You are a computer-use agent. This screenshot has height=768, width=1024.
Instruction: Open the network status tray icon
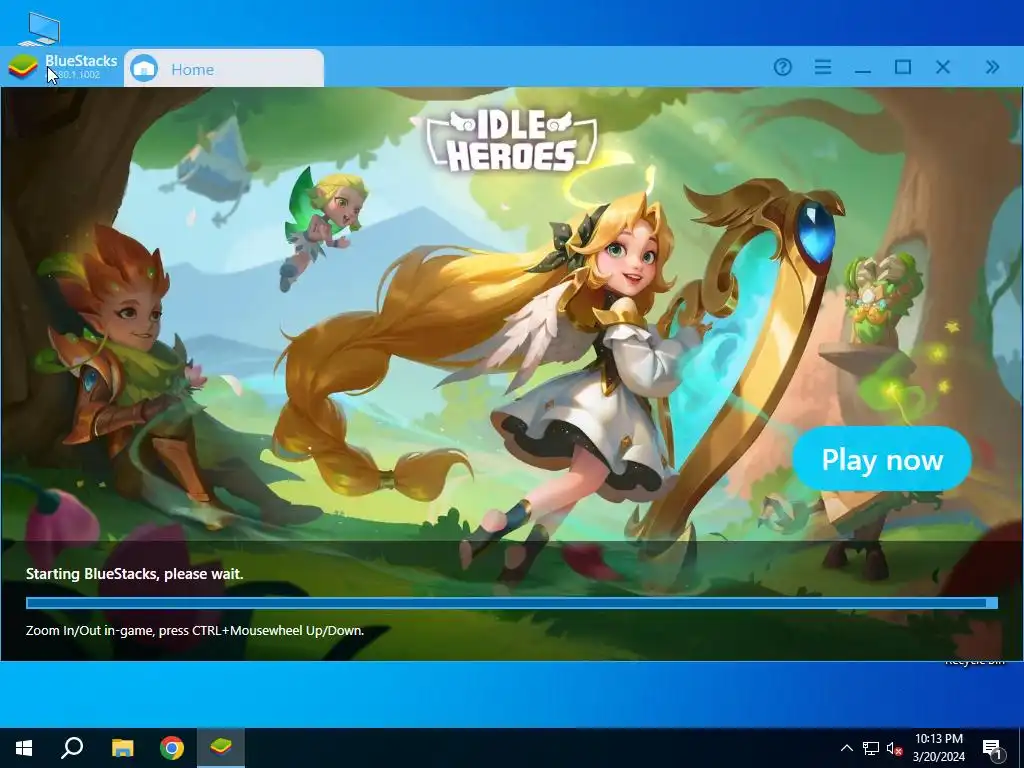(871, 748)
